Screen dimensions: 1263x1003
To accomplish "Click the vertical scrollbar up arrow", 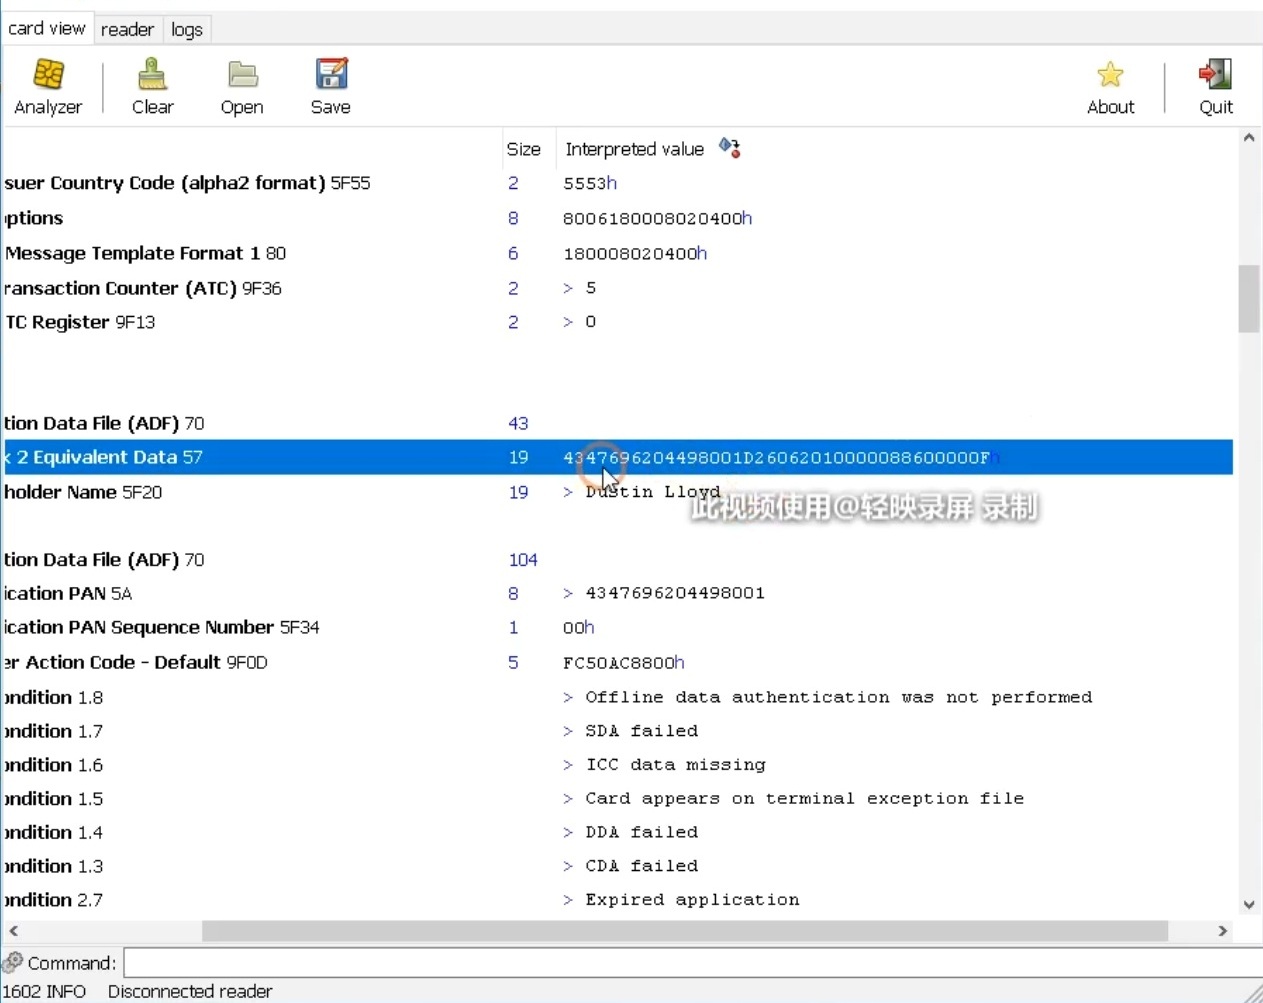I will click(1248, 139).
